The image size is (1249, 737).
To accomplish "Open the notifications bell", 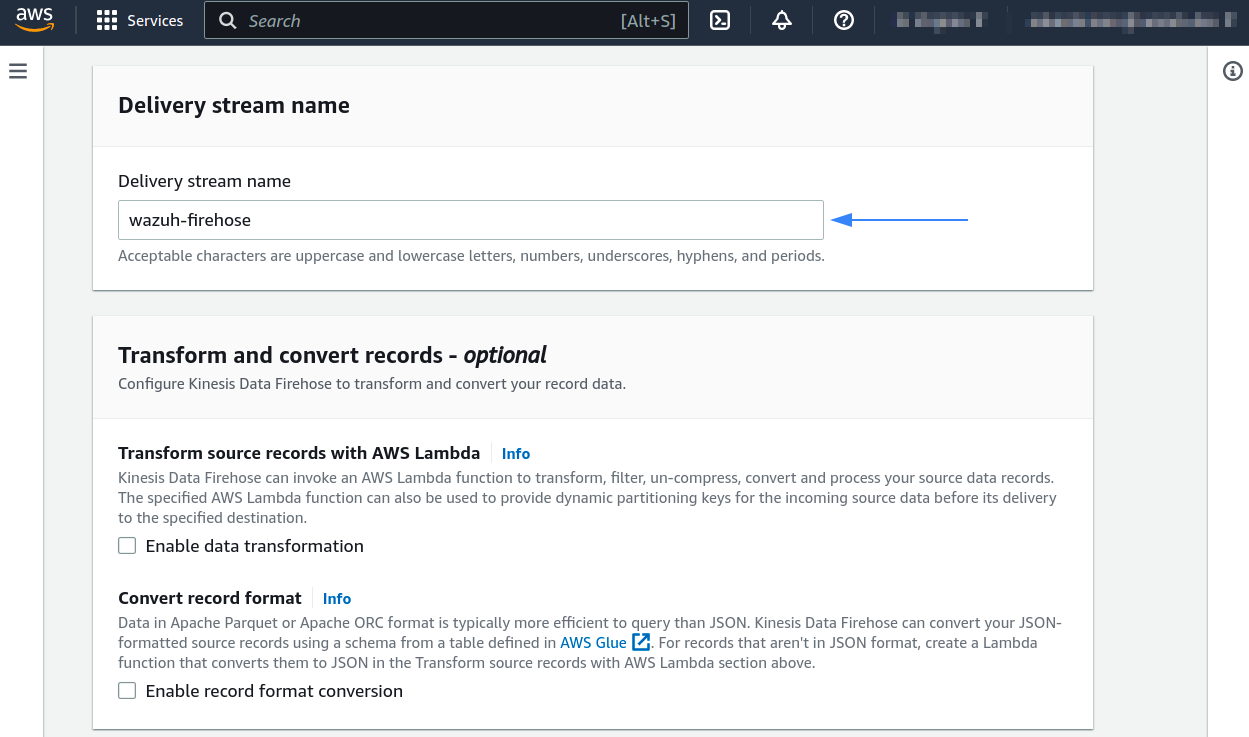I will coord(782,20).
